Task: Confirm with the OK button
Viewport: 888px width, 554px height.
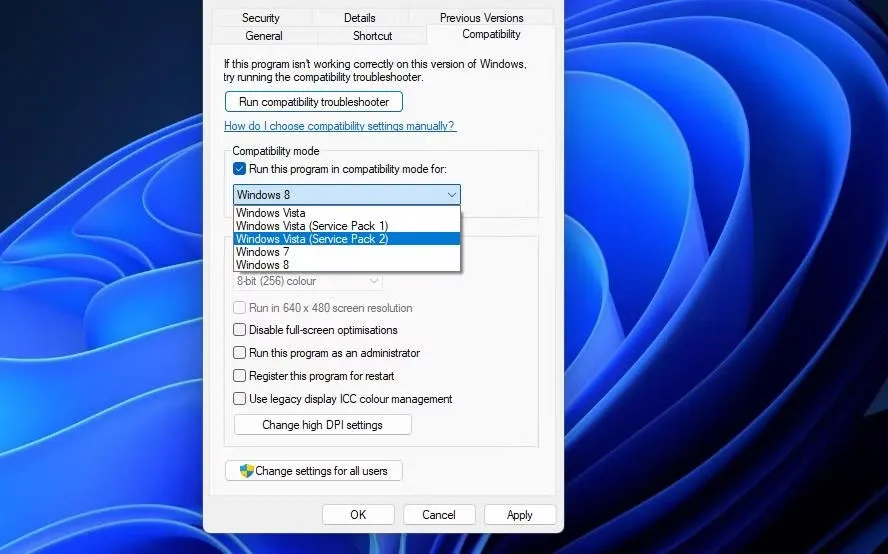Action: coord(358,514)
